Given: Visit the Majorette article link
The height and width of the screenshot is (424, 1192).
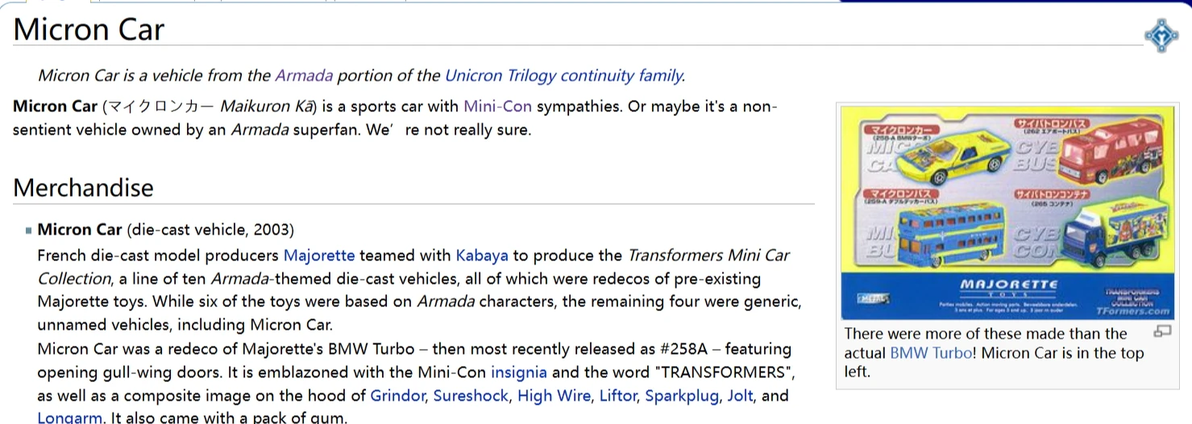Looking at the screenshot, I should click(x=319, y=255).
